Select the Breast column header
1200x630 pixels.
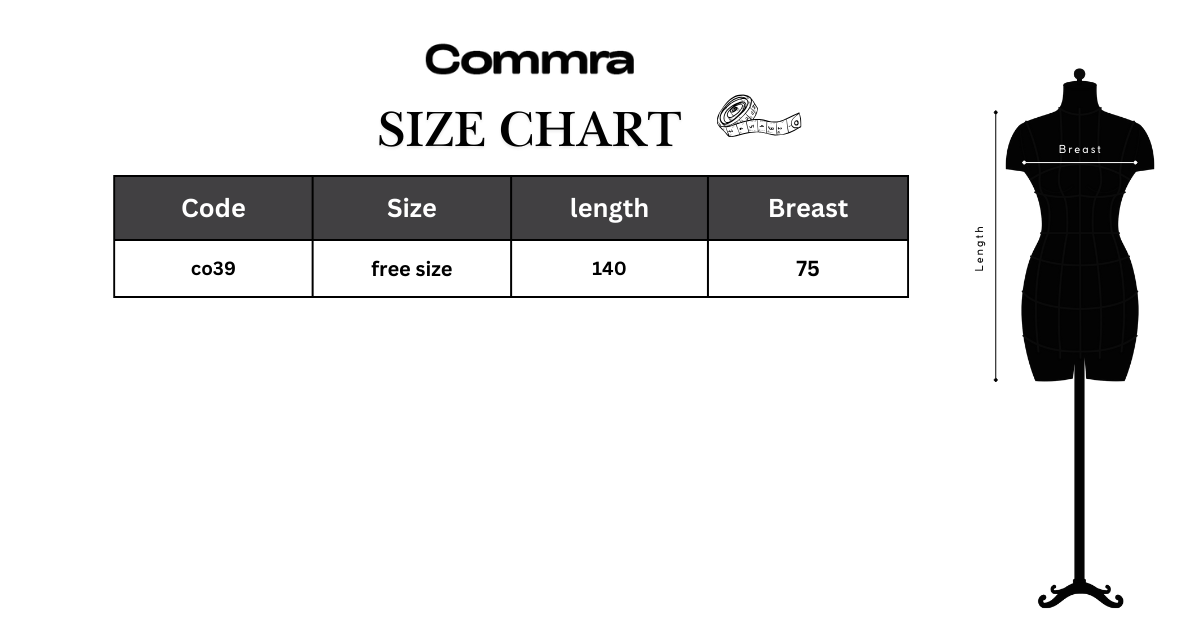coord(808,208)
